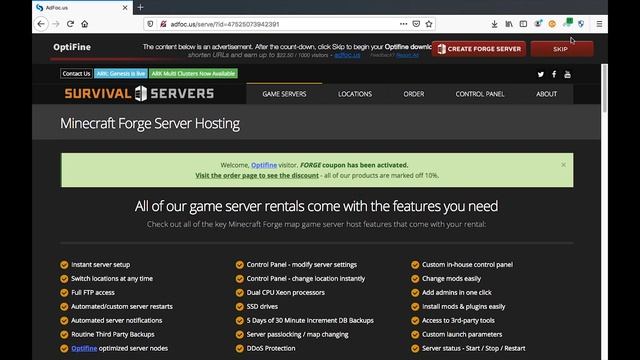Image resolution: width=640 pixels, height=360 pixels.
Task: Dismiss the green coupon notification banner
Action: [x=563, y=165]
